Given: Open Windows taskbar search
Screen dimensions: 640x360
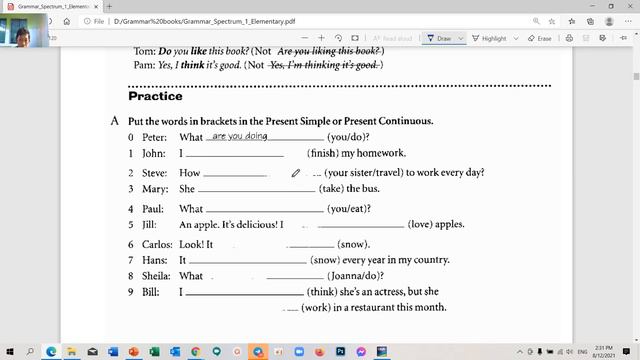Looking at the screenshot, I should 30,351.
